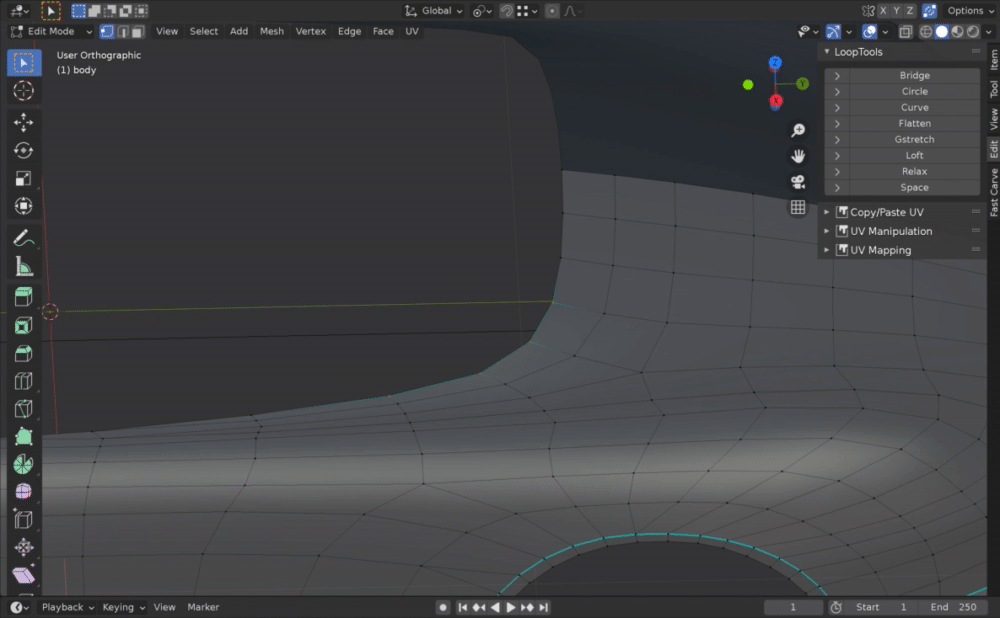Switch to the Fast Carve sidebar tab
The width and height of the screenshot is (1000, 618).
pos(993,193)
